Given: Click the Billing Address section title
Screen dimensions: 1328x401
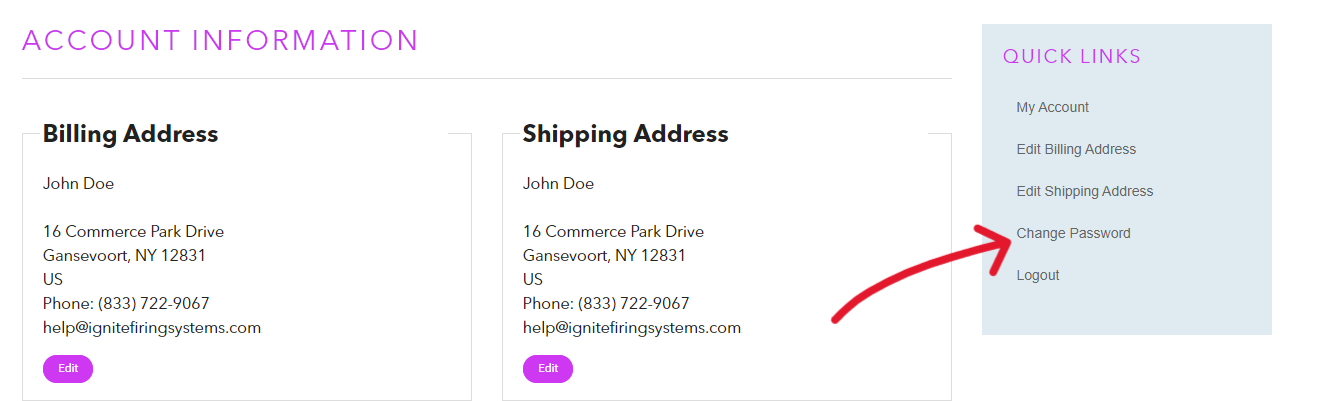Looking at the screenshot, I should [x=130, y=134].
